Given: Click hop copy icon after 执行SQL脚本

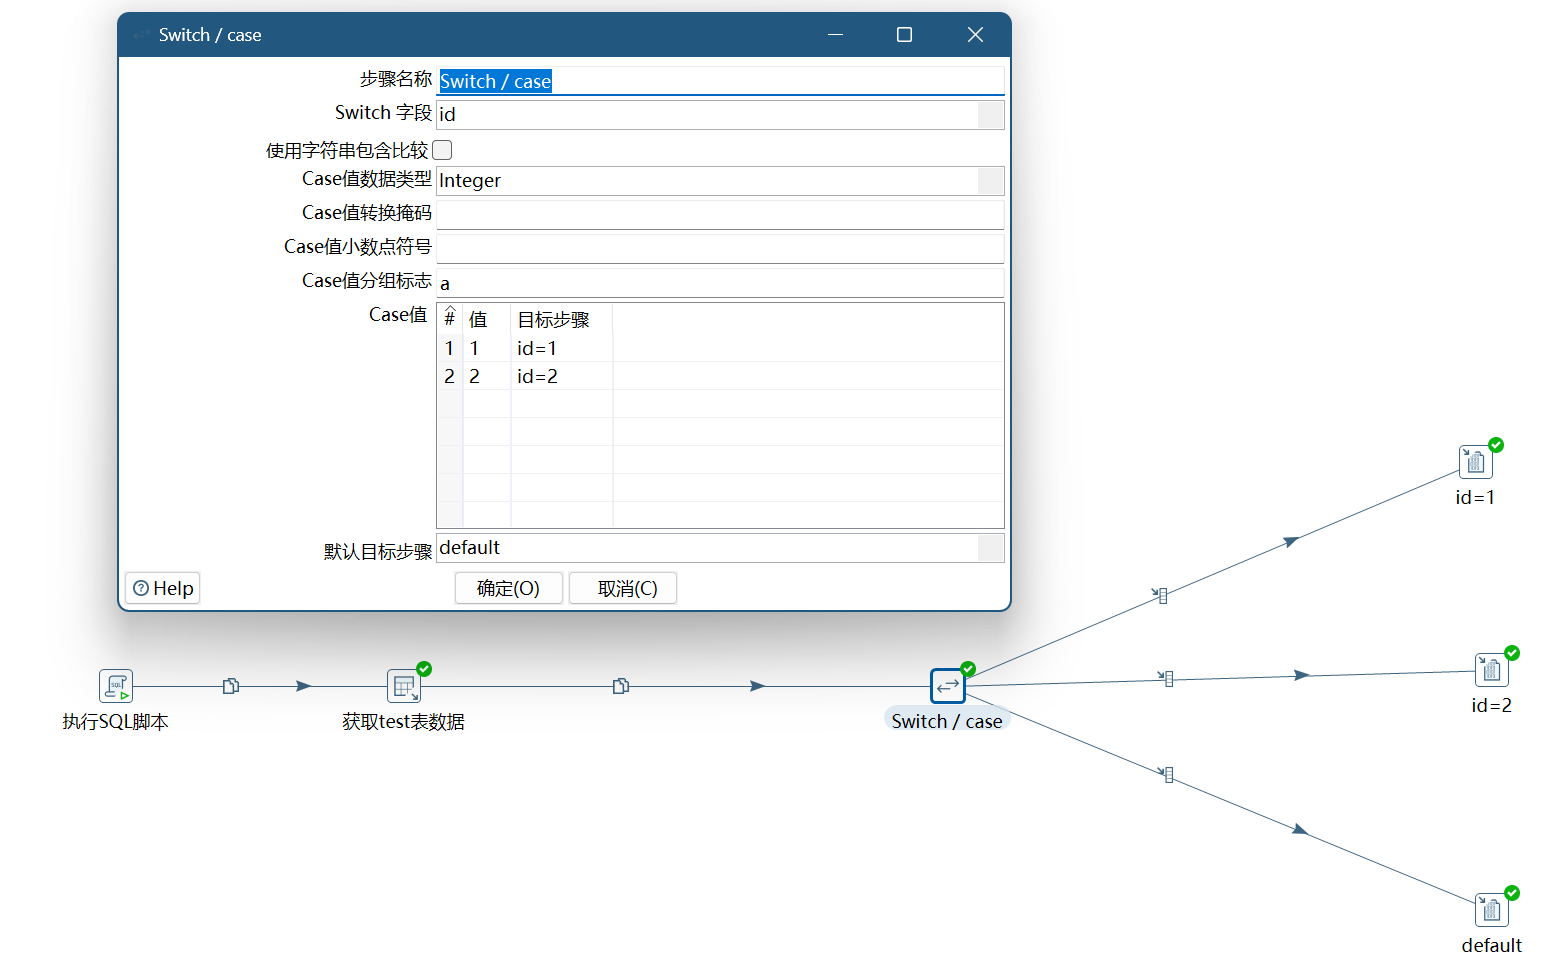Looking at the screenshot, I should (231, 686).
